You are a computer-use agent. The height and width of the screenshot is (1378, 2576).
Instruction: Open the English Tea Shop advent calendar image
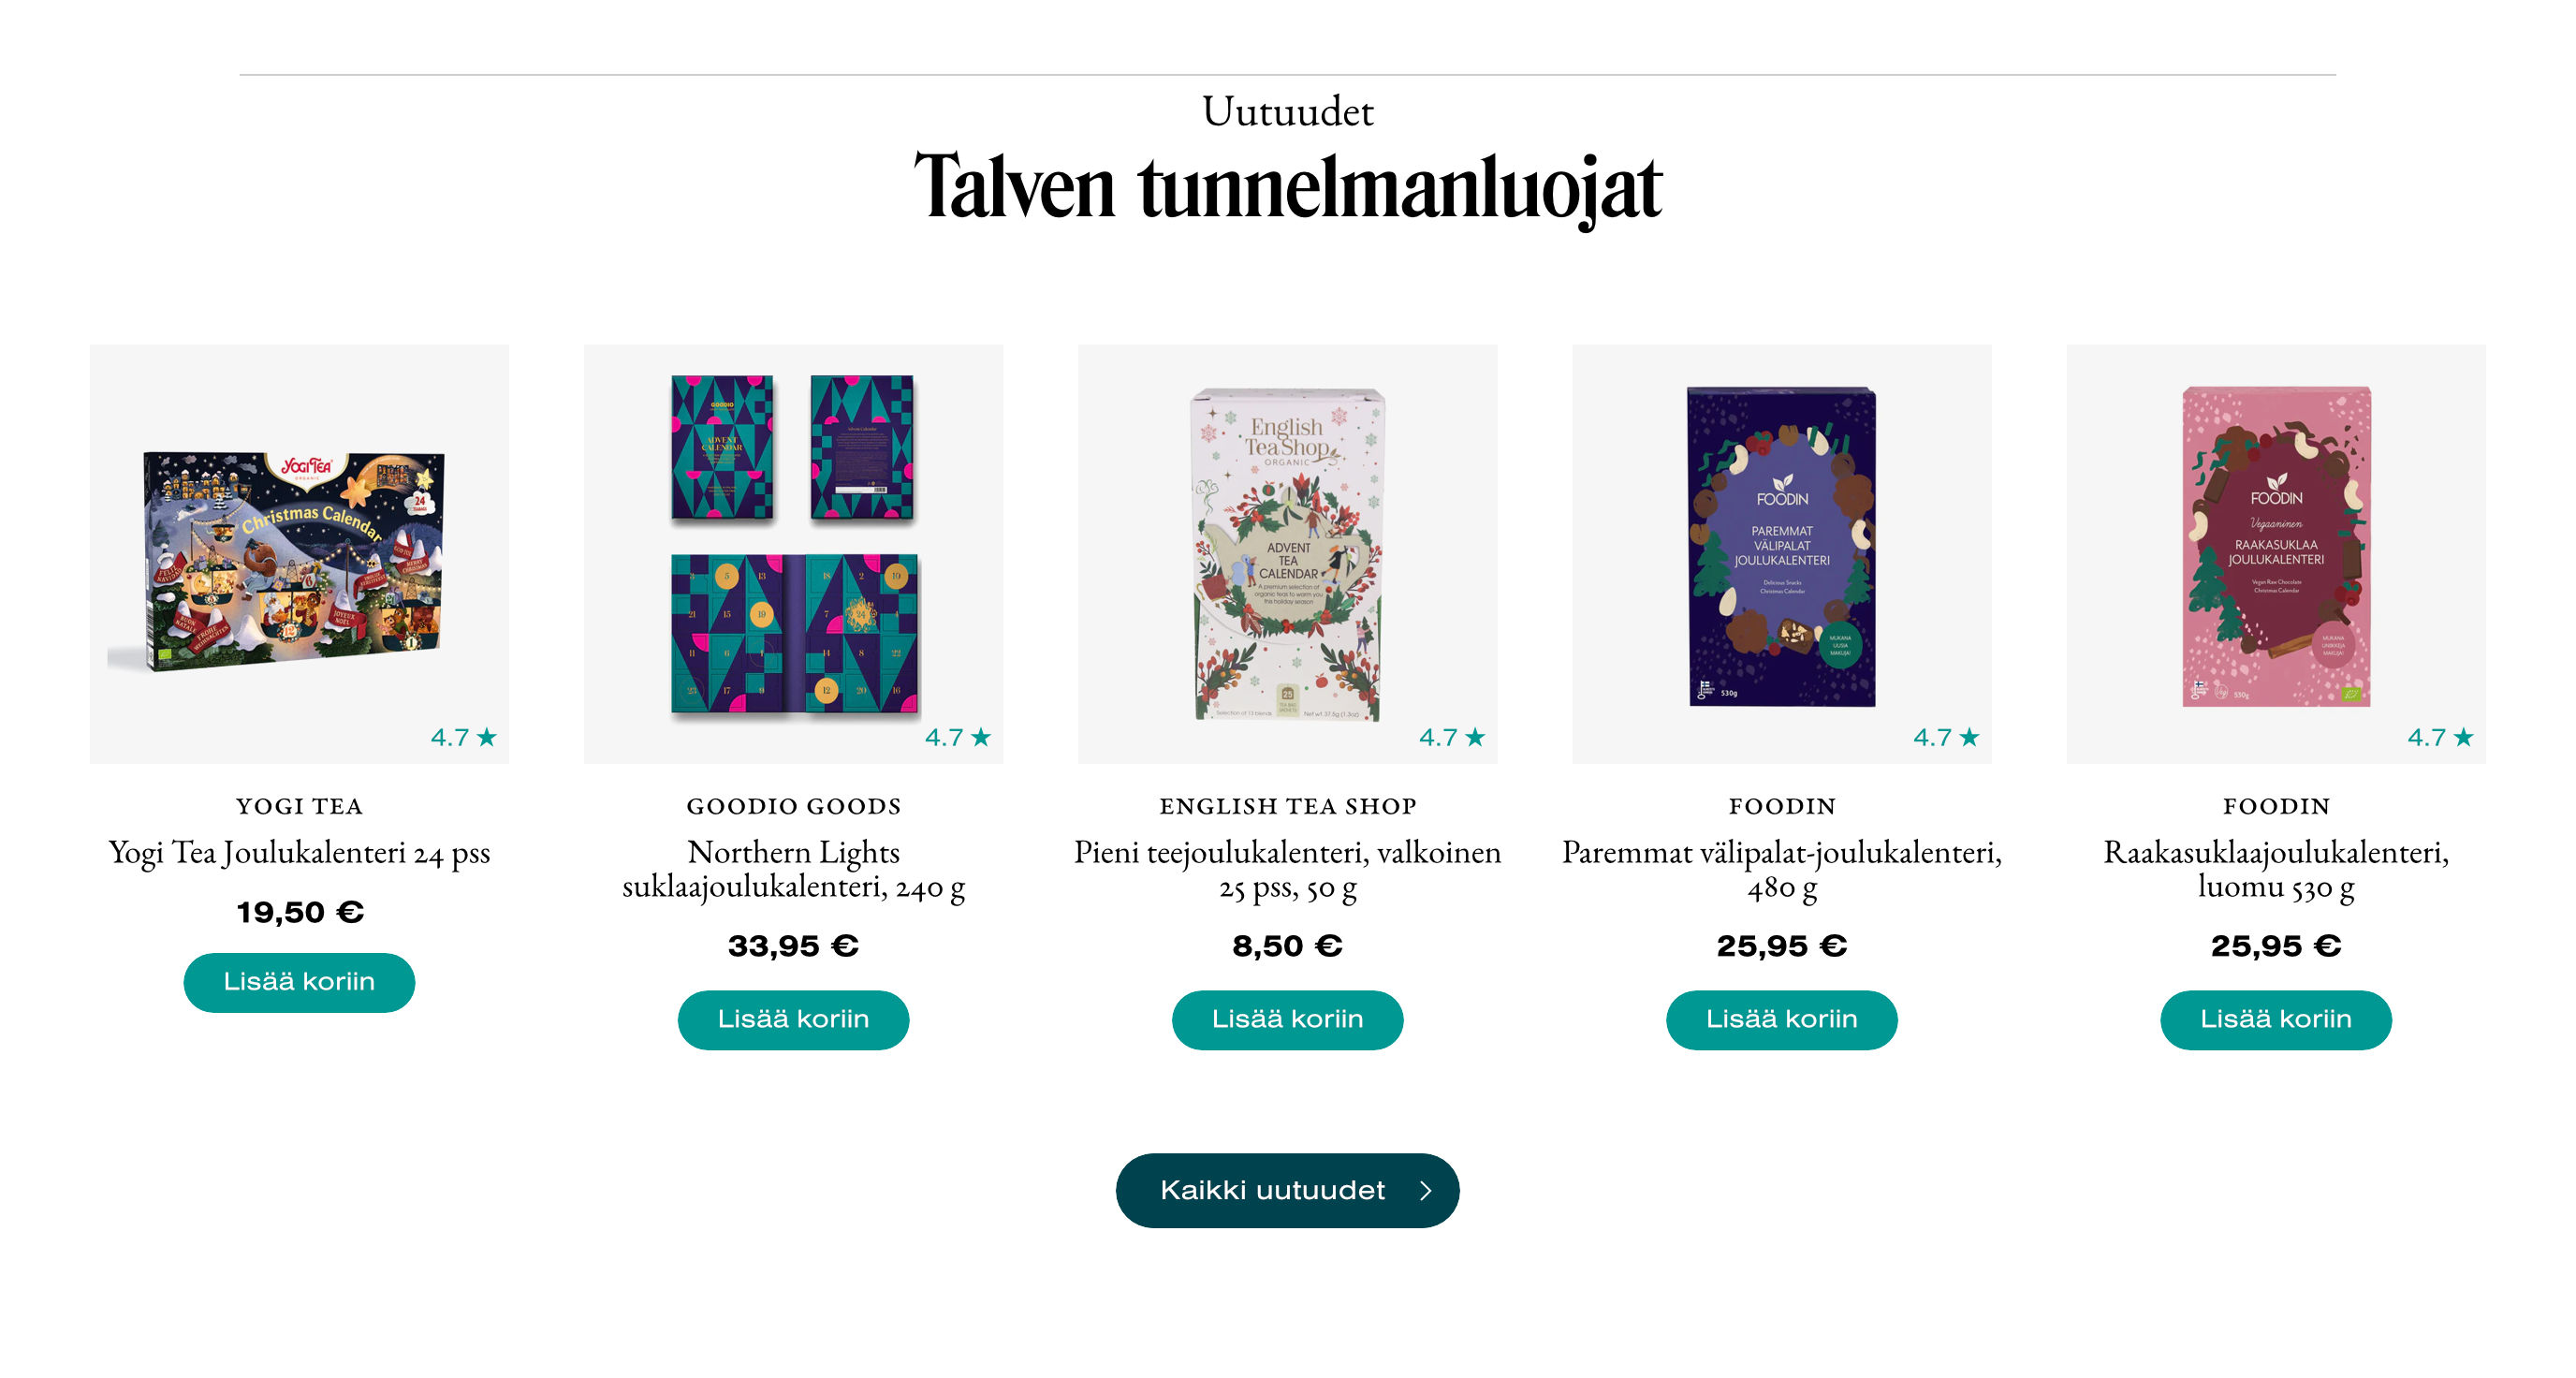point(1287,554)
